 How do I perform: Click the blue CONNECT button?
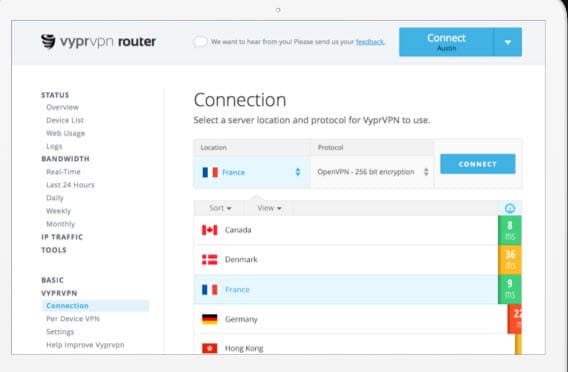tap(477, 164)
